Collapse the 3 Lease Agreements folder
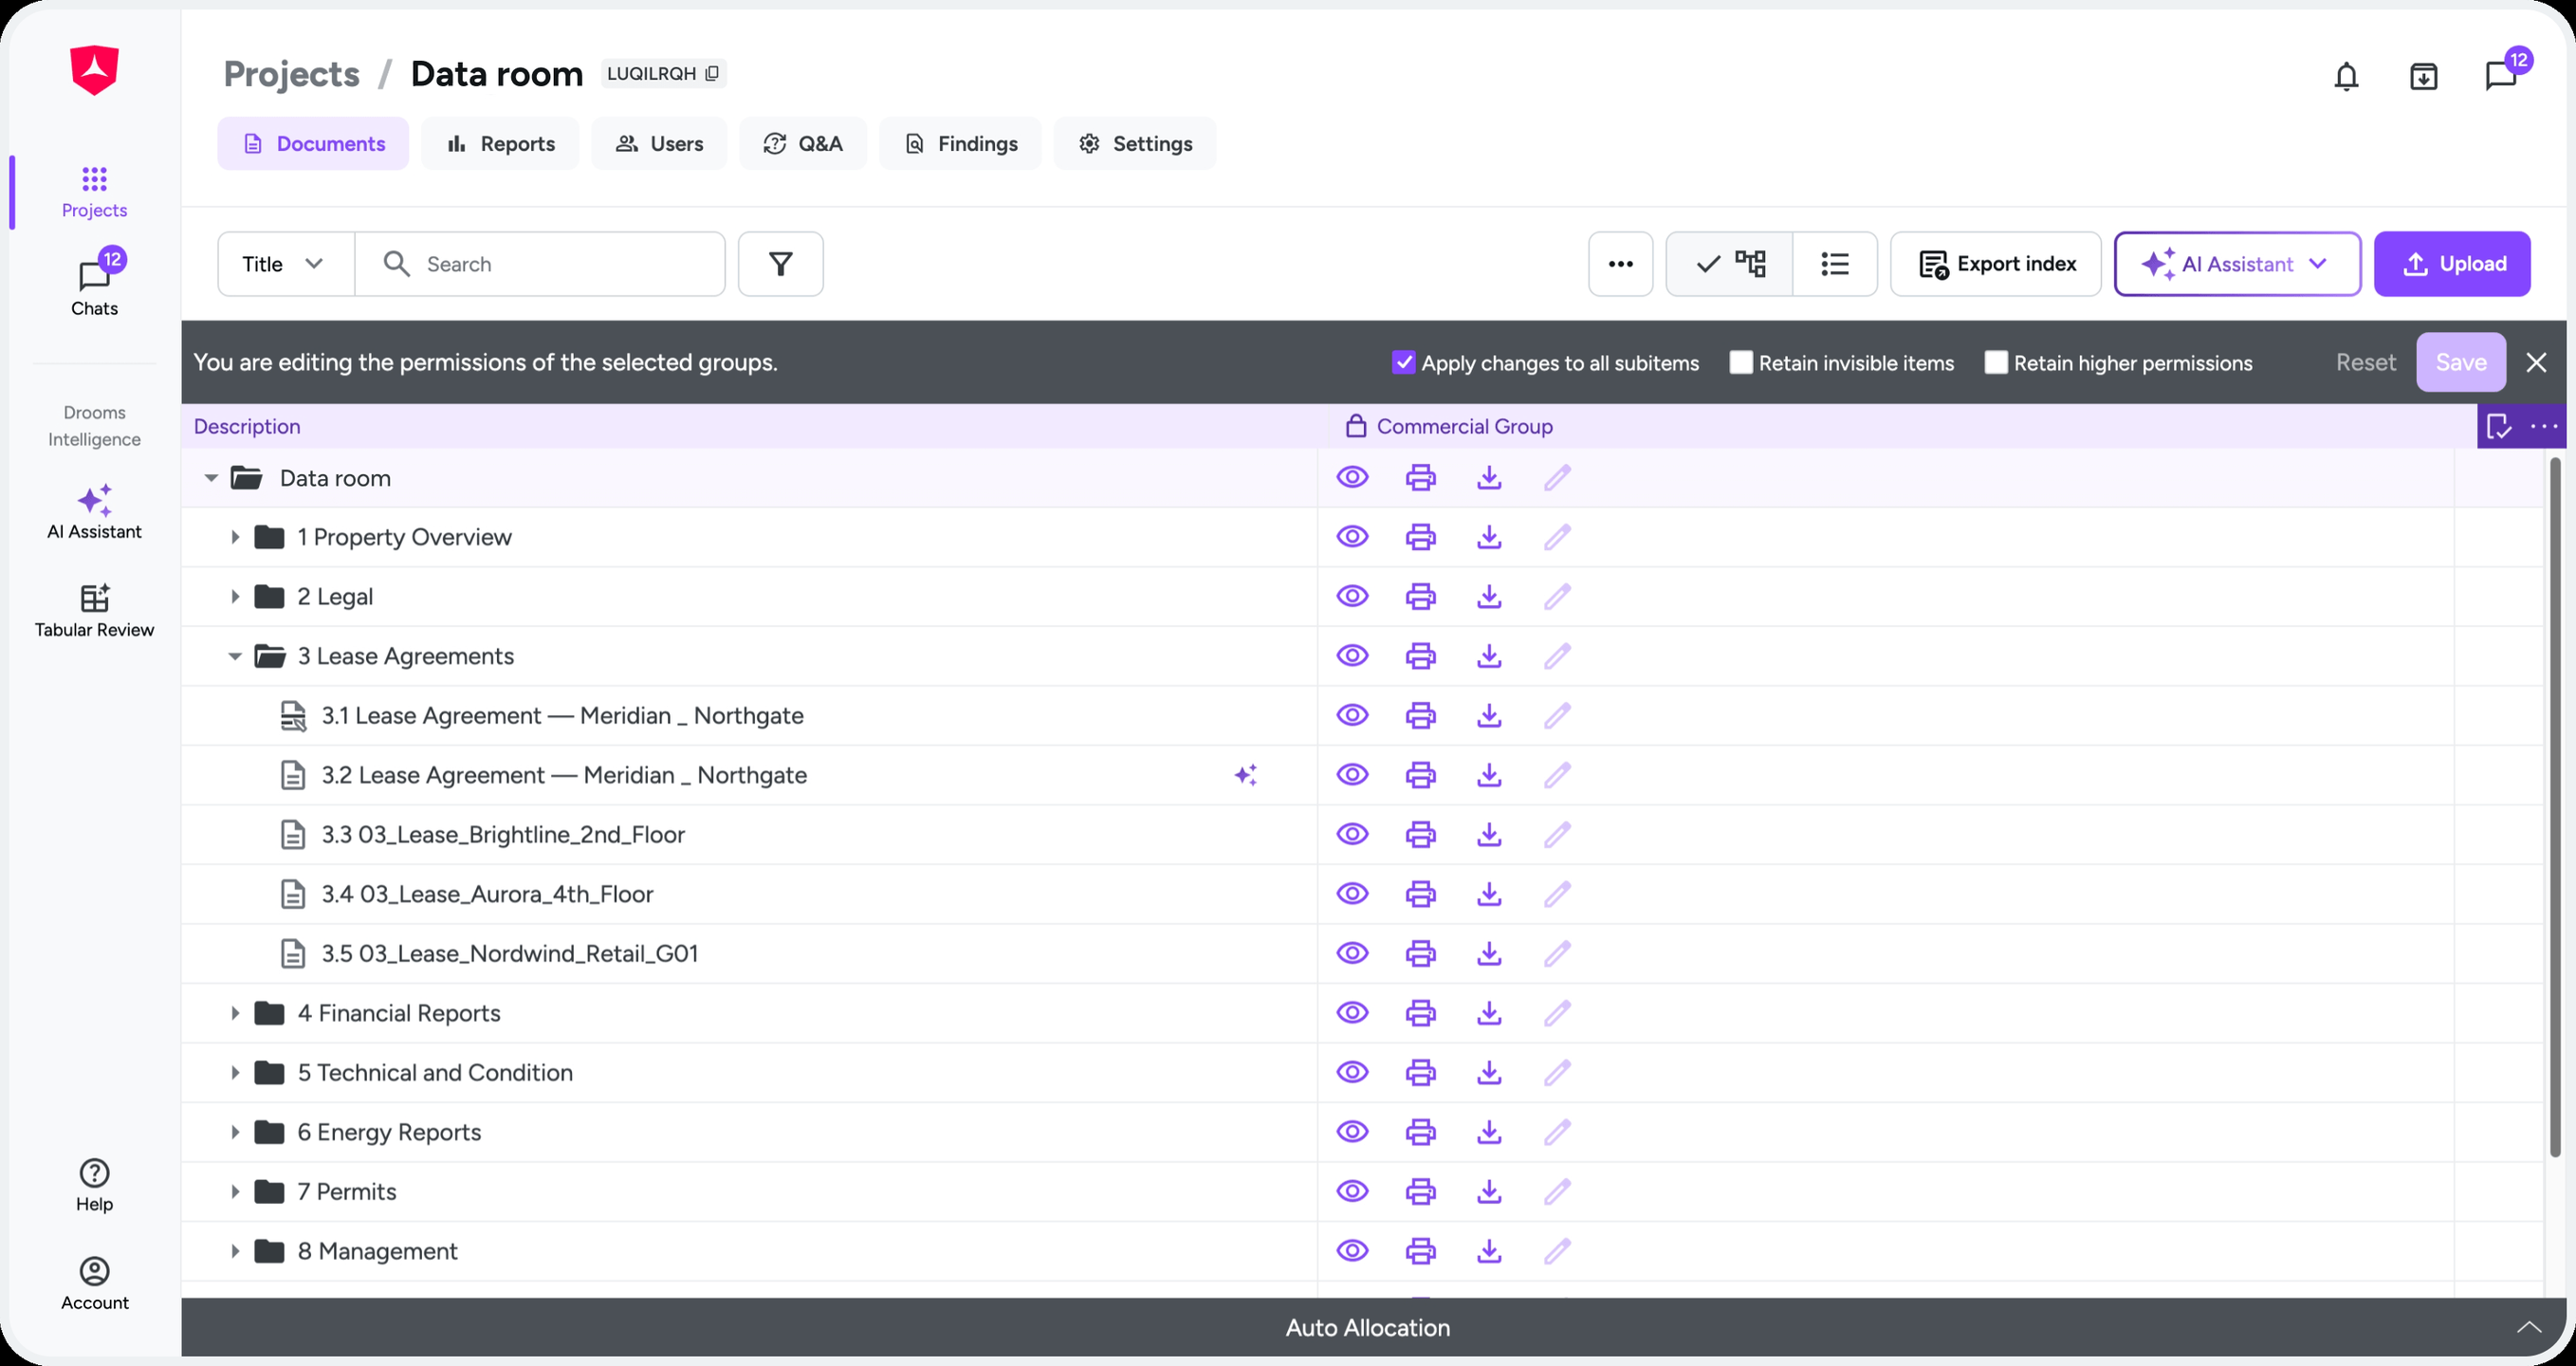Screen dimensions: 2576x1366 coord(235,656)
